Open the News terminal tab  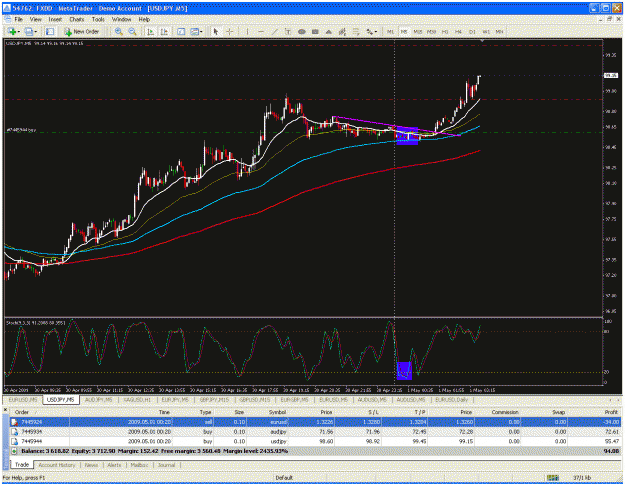91,465
